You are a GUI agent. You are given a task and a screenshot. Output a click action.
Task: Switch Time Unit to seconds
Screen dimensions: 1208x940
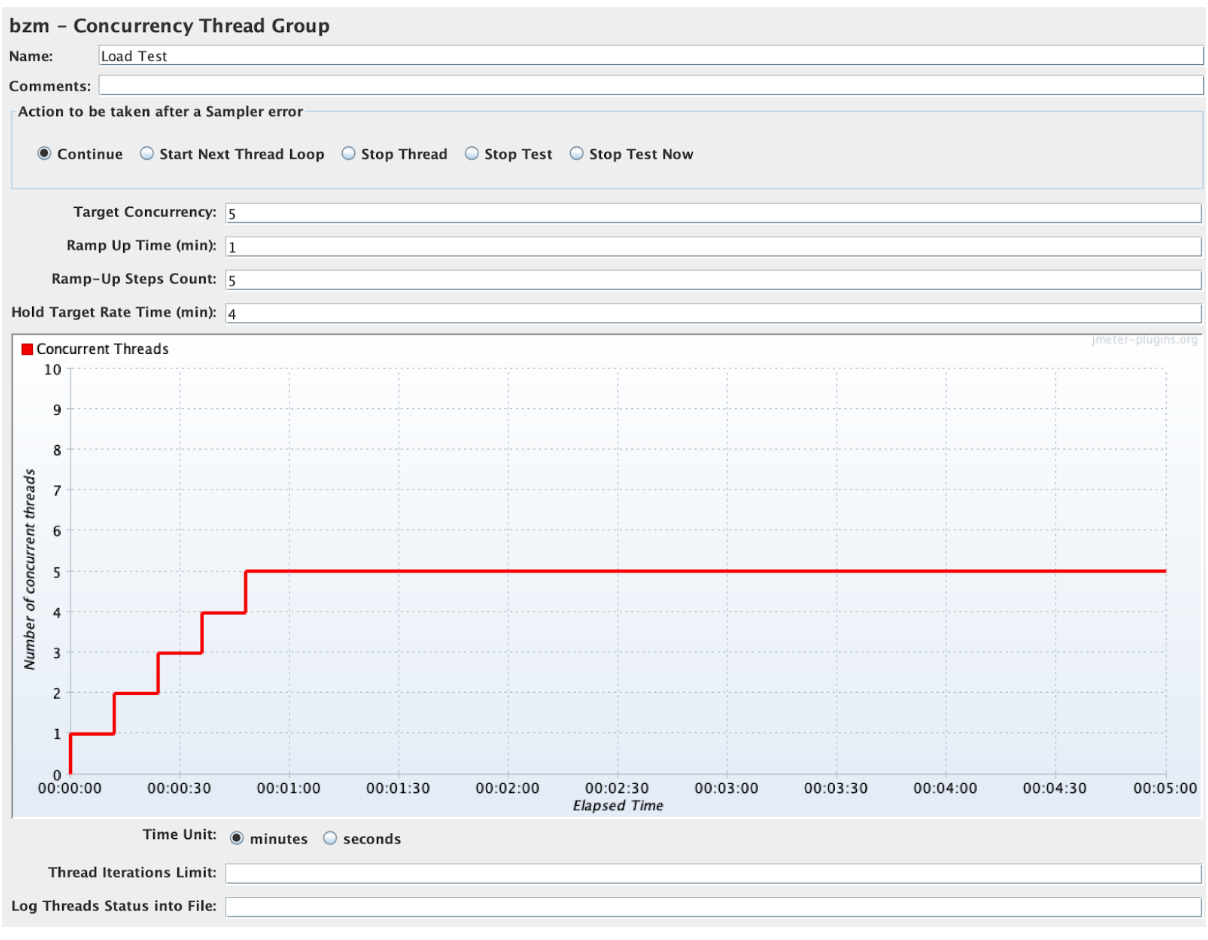331,839
